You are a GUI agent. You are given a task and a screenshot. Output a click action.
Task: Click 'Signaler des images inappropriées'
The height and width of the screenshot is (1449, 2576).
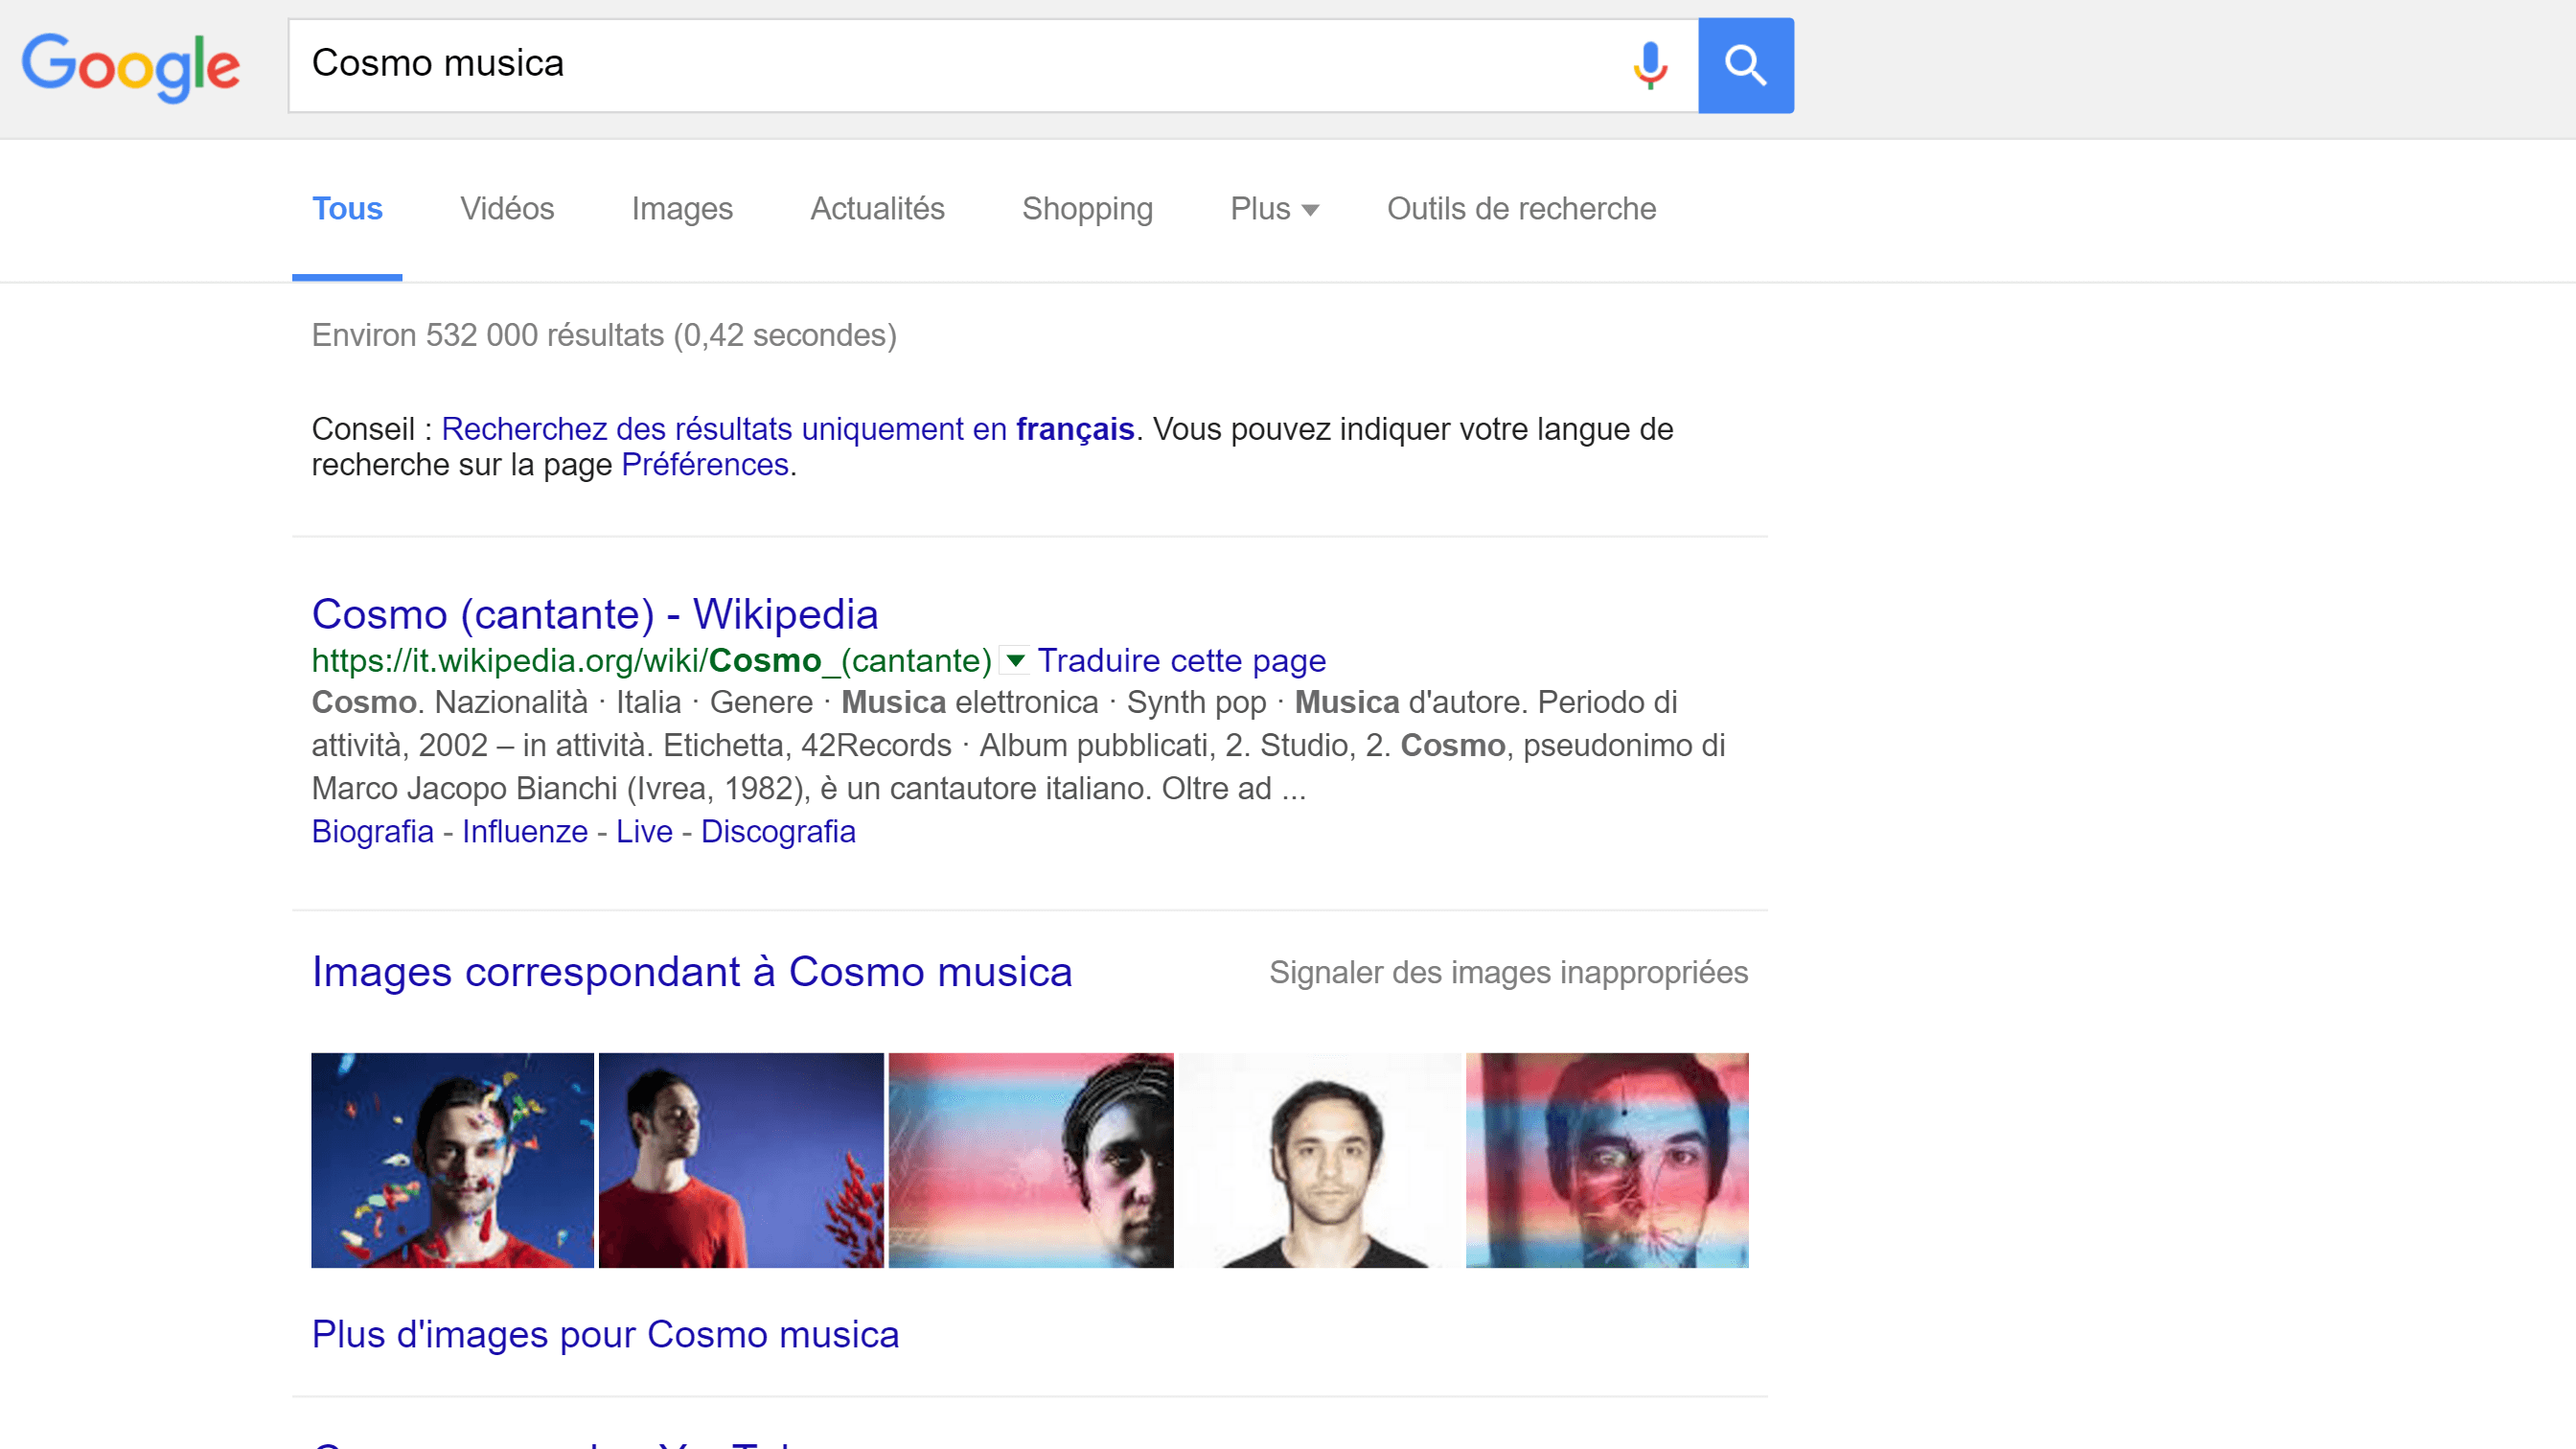(1508, 972)
